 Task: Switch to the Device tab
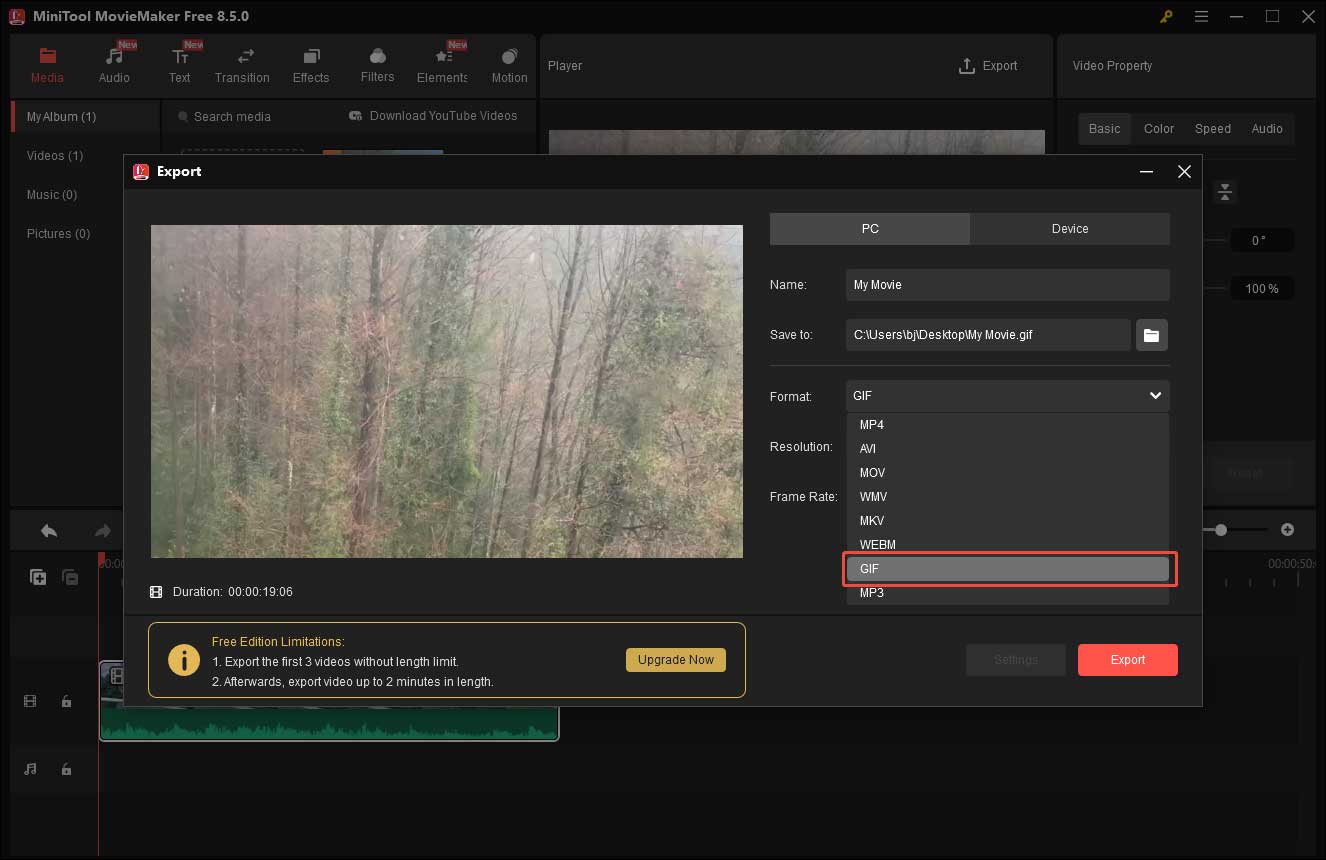click(1069, 228)
